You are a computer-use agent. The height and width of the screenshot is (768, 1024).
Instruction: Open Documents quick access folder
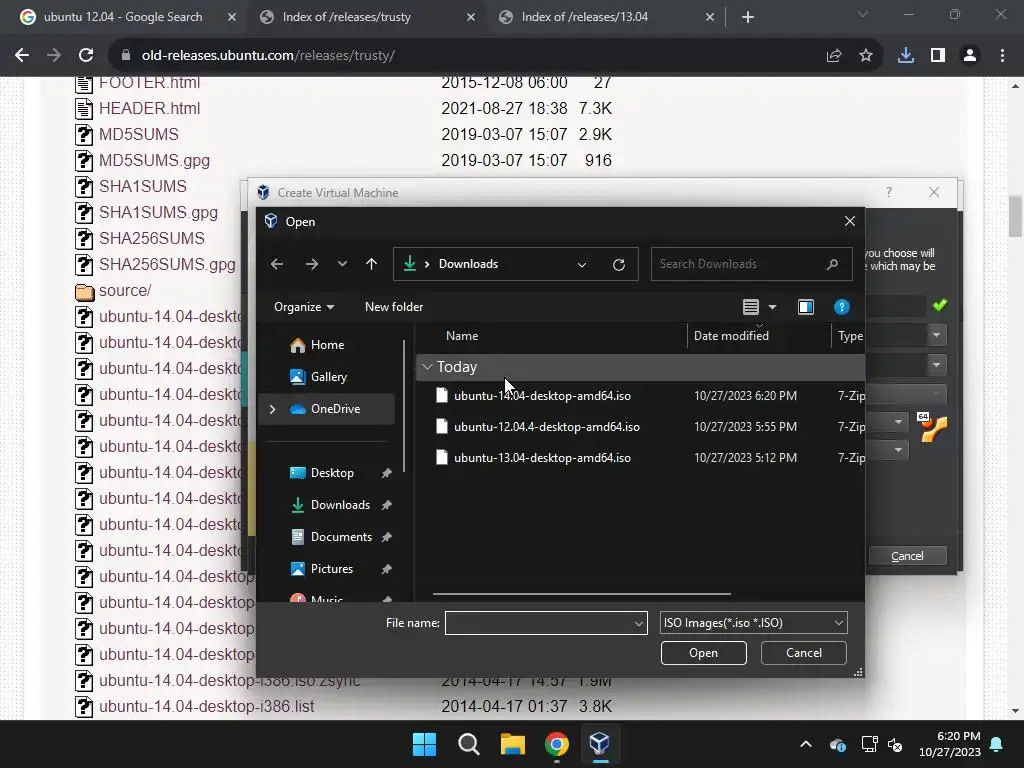tap(341, 537)
